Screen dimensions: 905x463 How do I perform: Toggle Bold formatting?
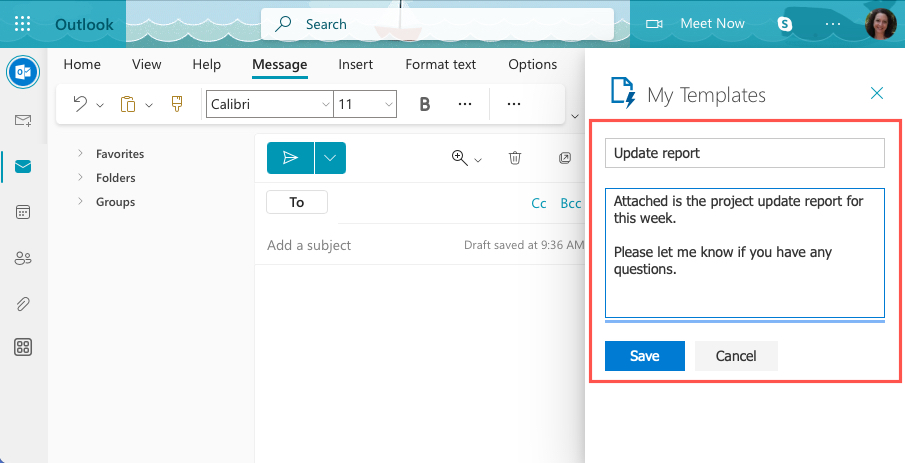(x=425, y=104)
